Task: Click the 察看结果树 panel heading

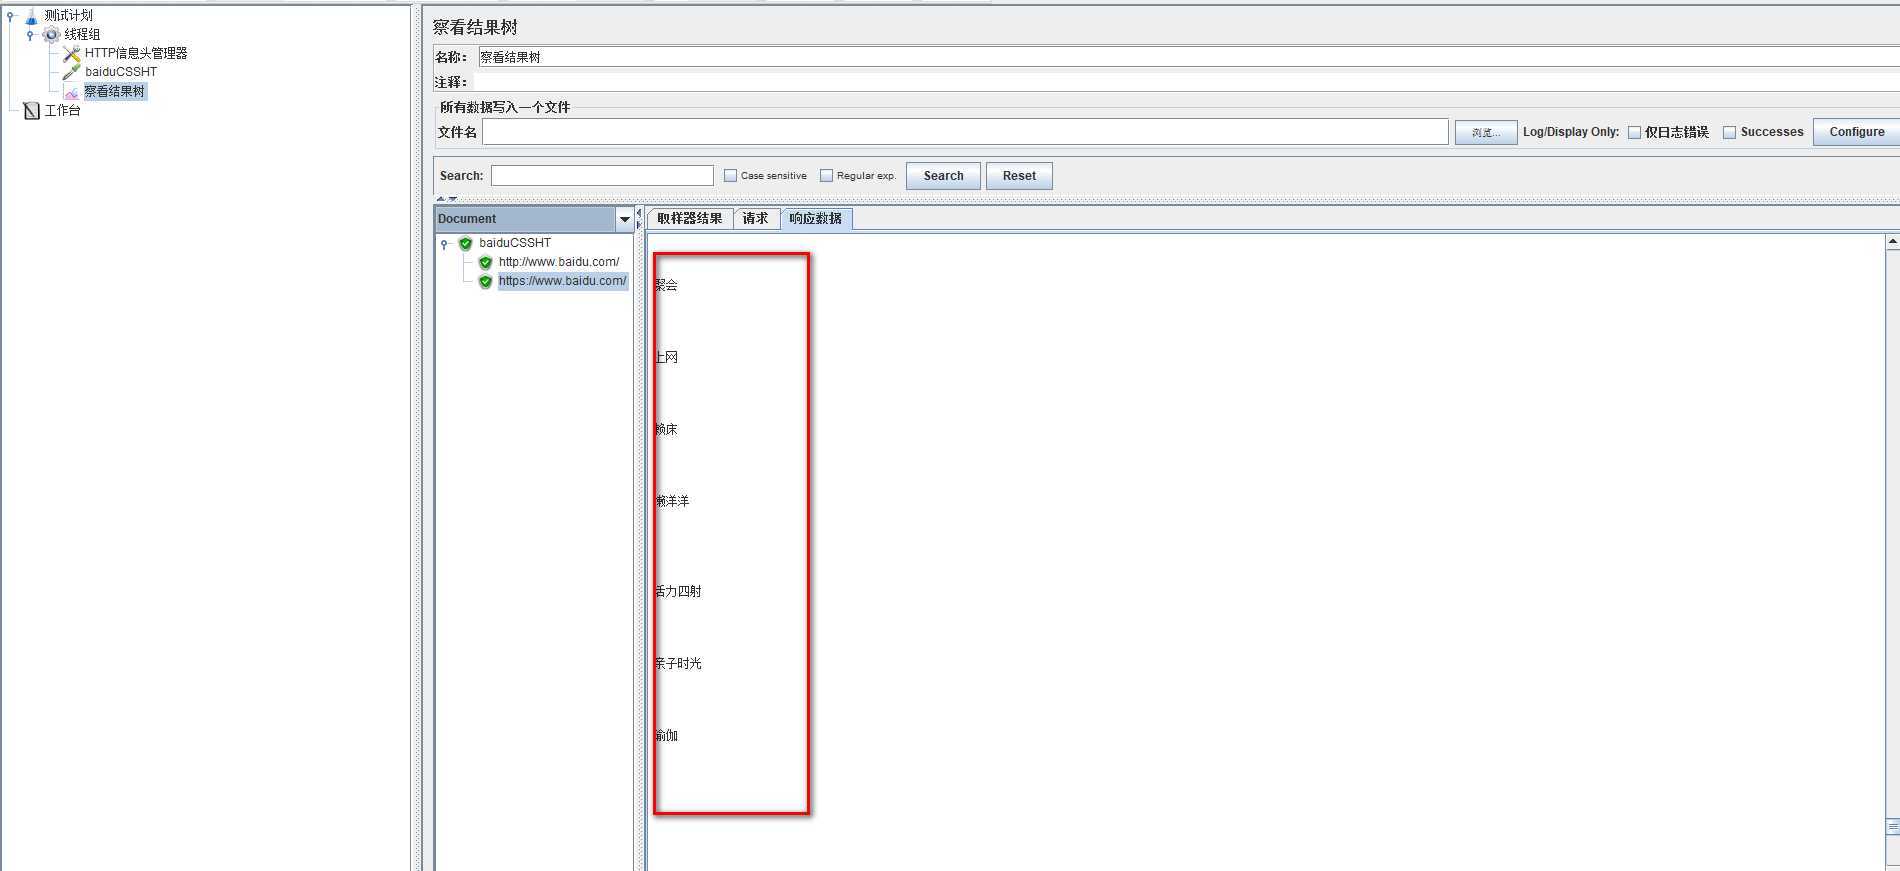Action: pyautogui.click(x=475, y=28)
